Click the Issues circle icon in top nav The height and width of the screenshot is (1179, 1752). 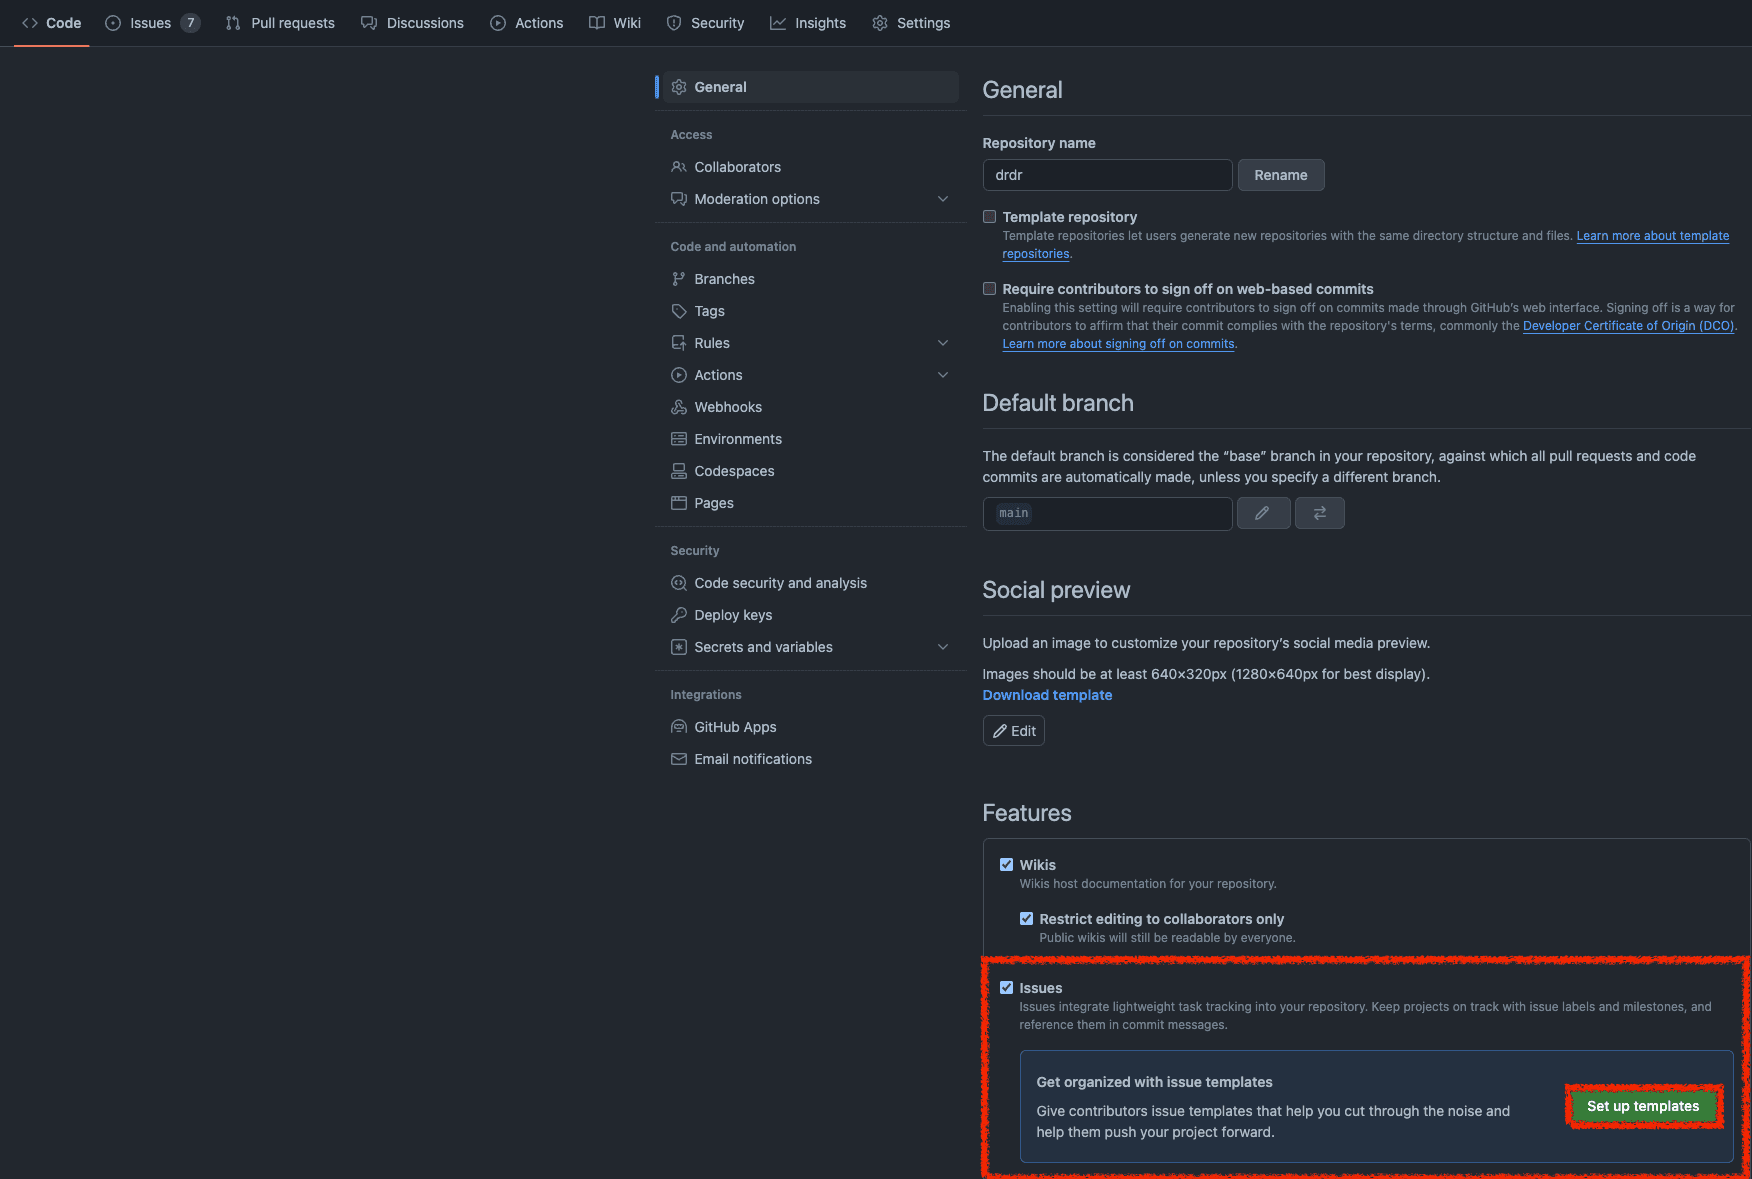point(113,23)
